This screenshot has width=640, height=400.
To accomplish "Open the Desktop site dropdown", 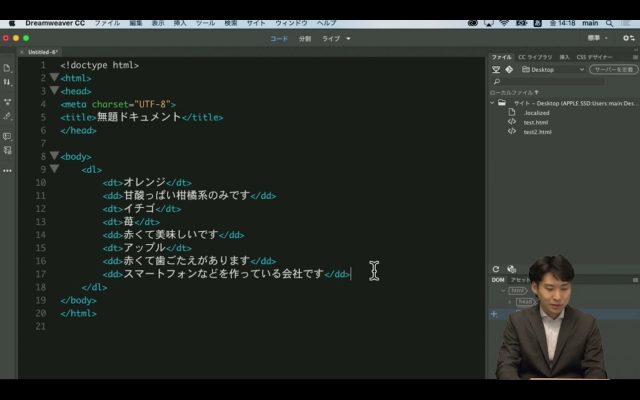I will pyautogui.click(x=553, y=70).
